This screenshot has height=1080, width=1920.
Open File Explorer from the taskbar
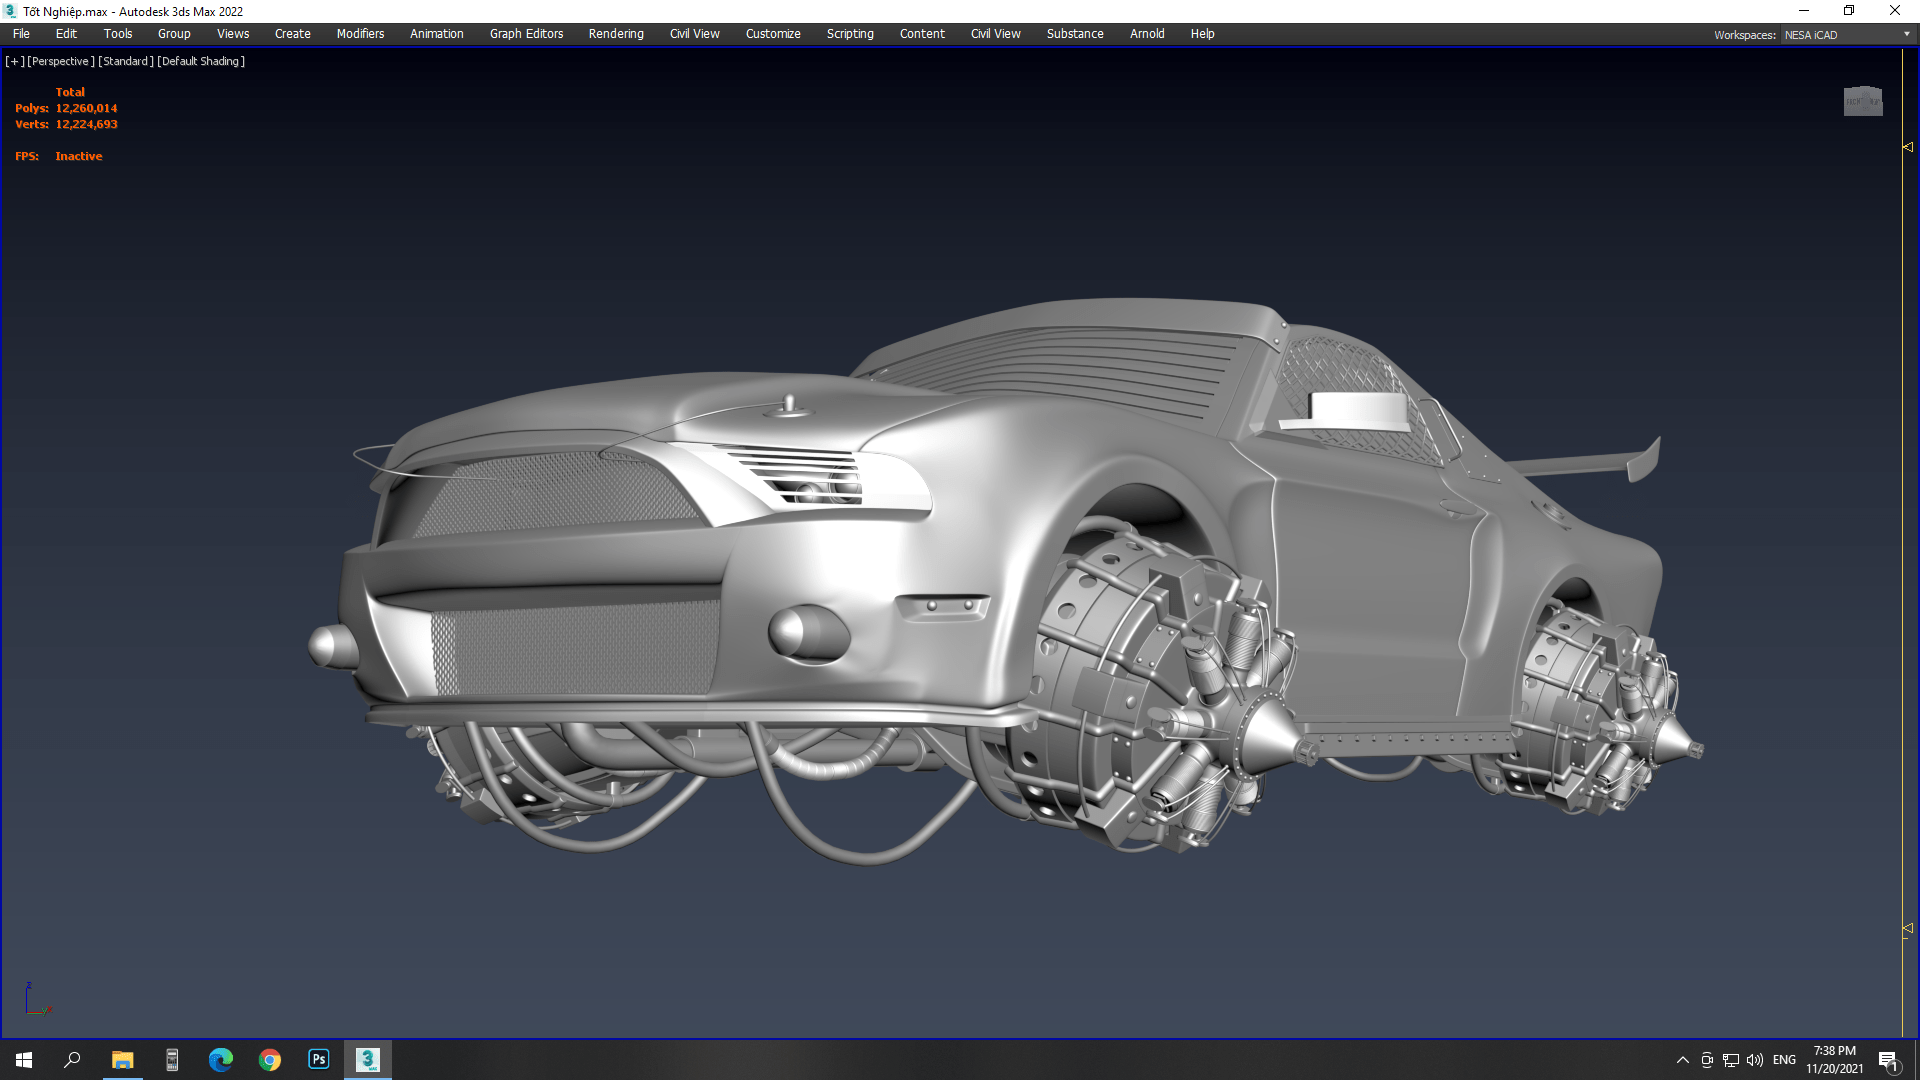(x=122, y=1059)
